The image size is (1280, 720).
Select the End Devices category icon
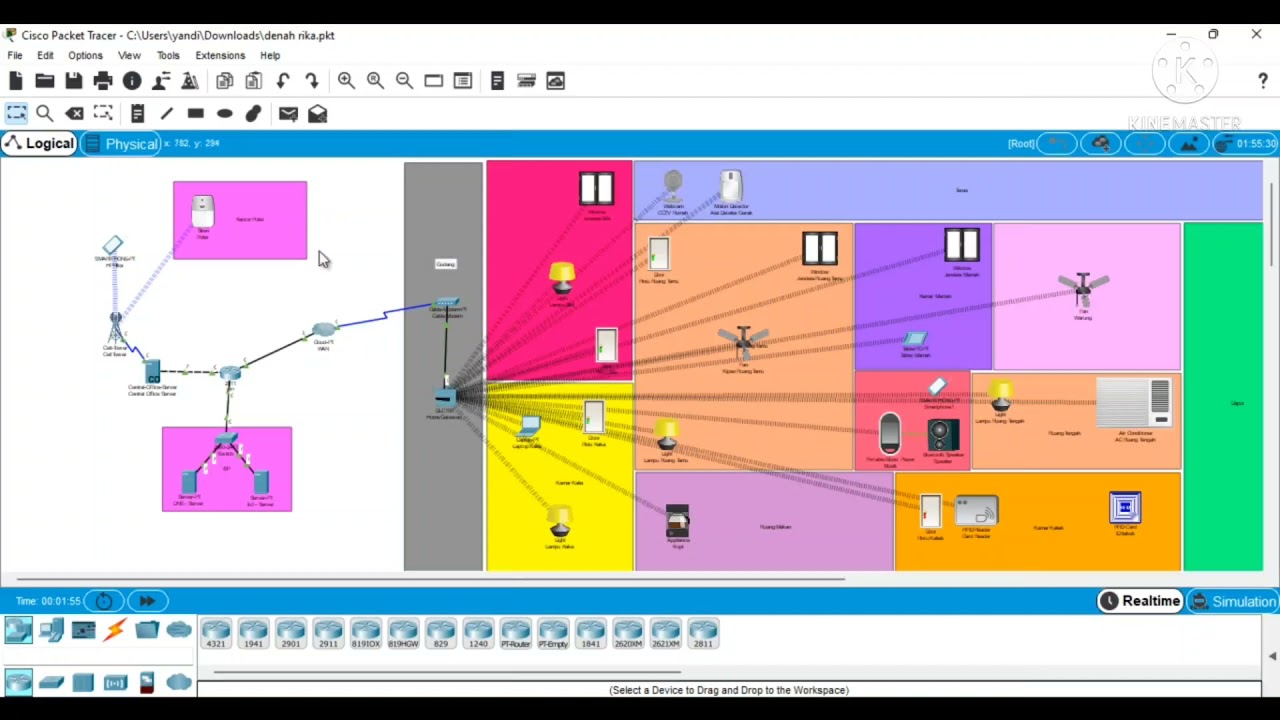point(51,630)
